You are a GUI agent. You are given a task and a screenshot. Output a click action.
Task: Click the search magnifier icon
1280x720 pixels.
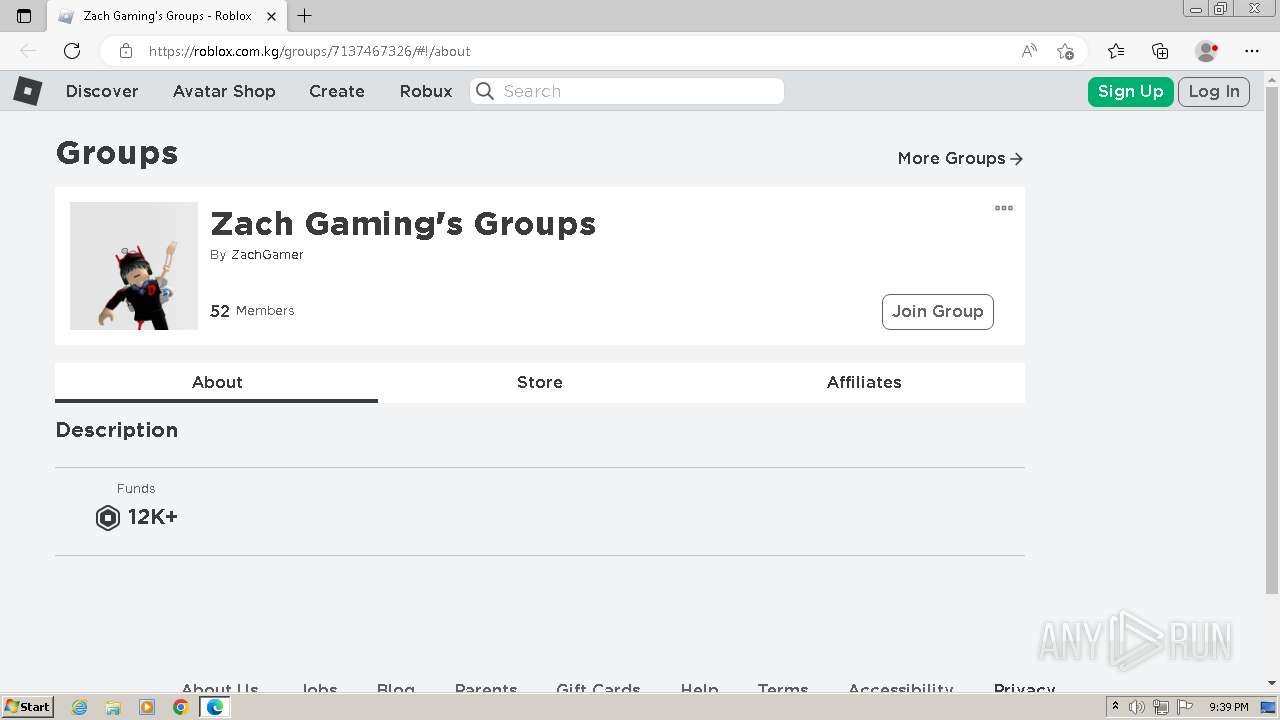485,91
